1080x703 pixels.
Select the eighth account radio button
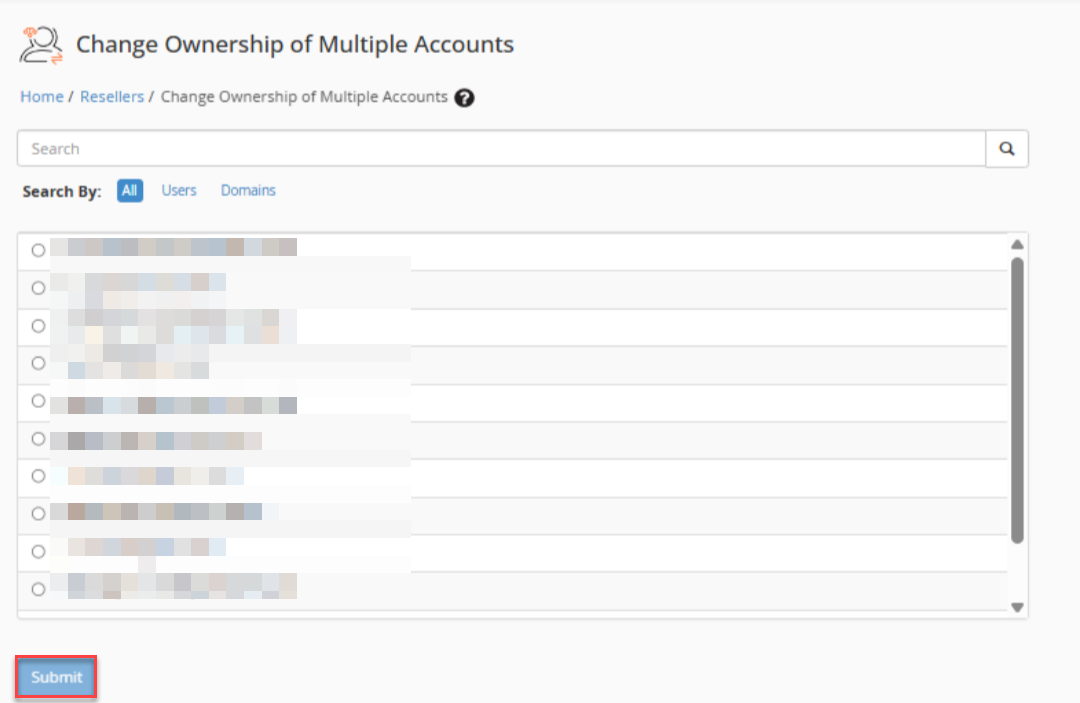click(39, 514)
